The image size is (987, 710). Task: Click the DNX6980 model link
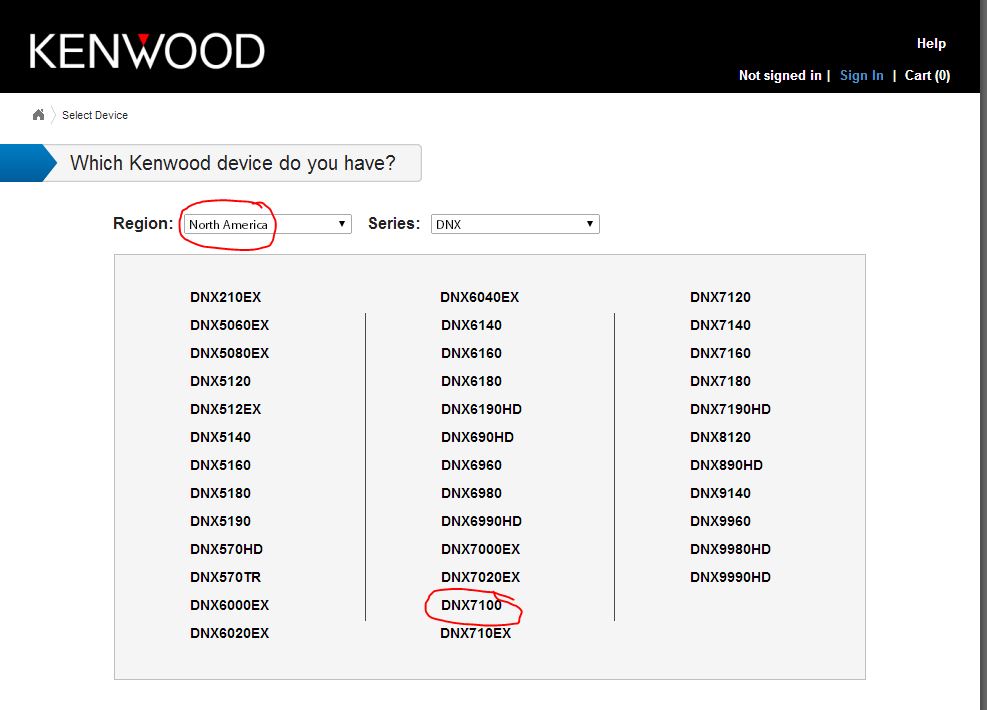pos(471,493)
